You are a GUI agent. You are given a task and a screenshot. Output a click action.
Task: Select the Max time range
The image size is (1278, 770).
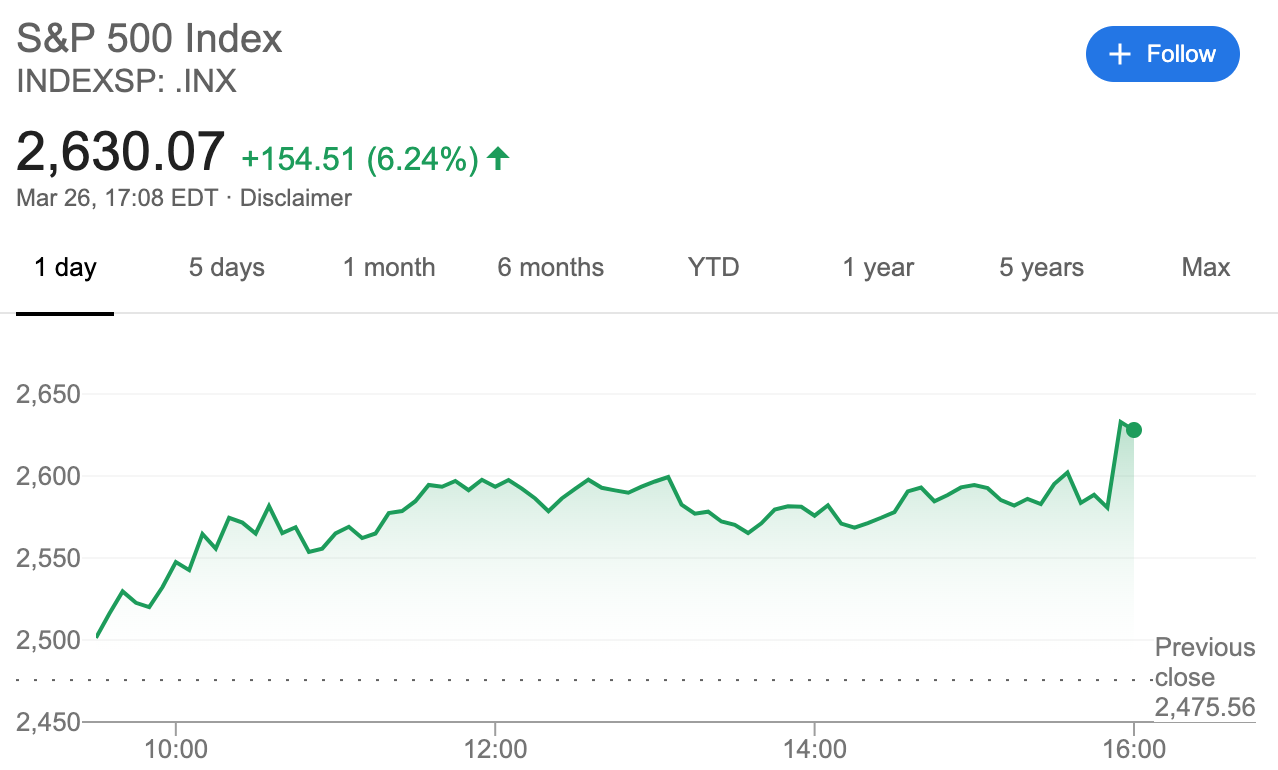point(1205,268)
